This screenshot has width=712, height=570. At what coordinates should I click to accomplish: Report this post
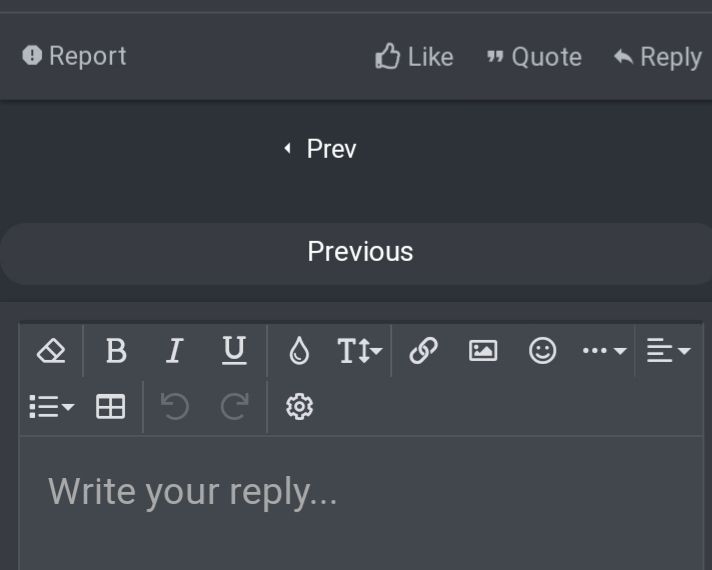tap(75, 56)
